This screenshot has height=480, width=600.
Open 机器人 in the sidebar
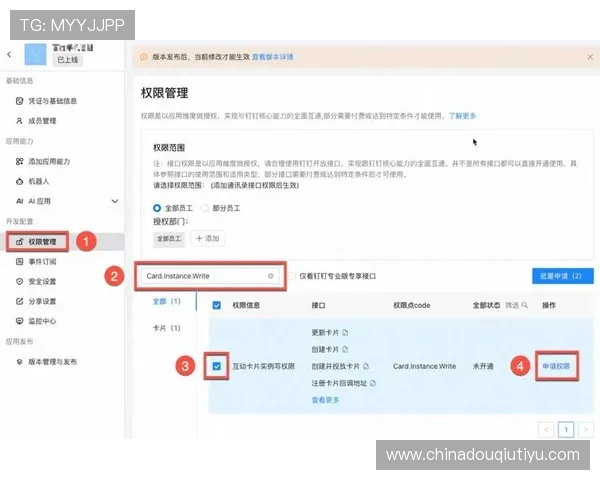coord(39,181)
